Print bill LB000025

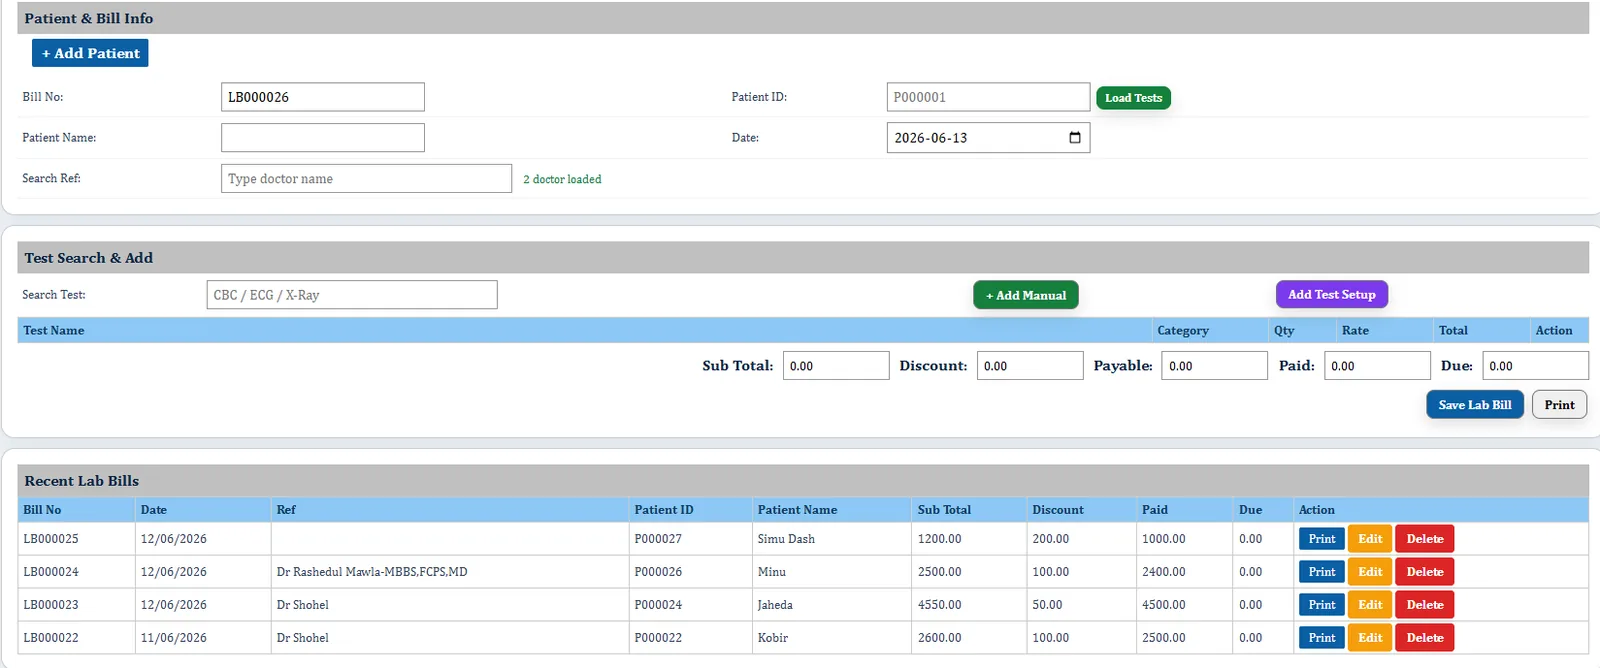point(1322,539)
